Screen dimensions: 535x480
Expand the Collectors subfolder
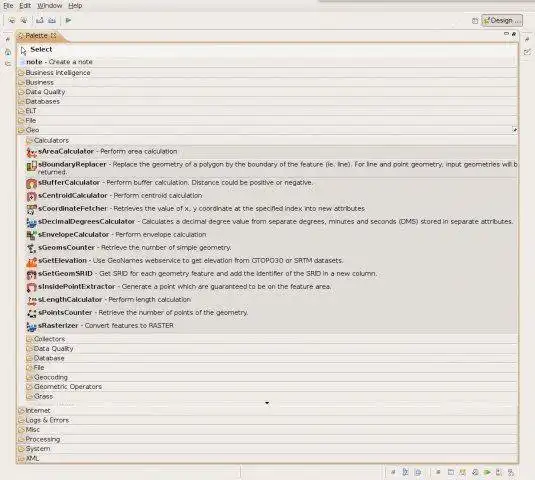click(x=271, y=339)
